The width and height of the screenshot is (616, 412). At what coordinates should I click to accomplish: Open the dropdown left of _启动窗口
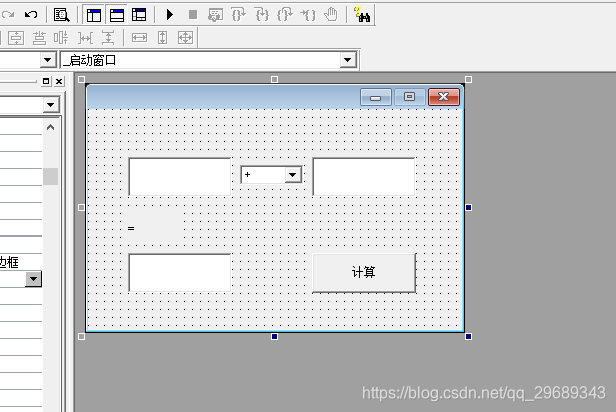pyautogui.click(x=48, y=60)
